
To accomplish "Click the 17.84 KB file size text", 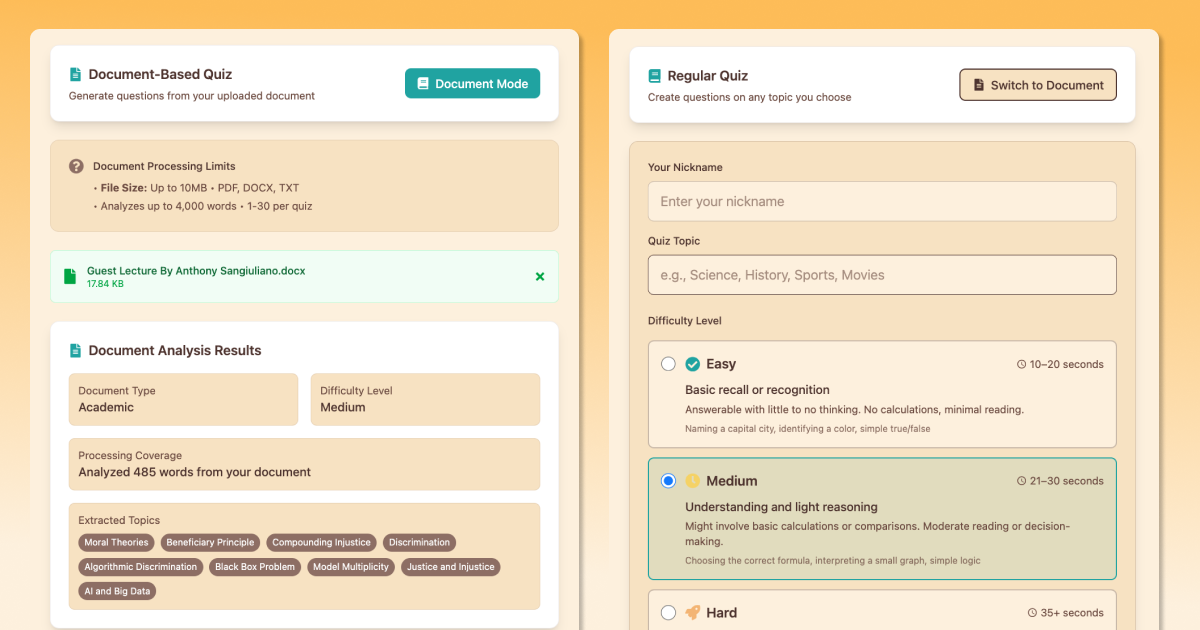I will [105, 284].
